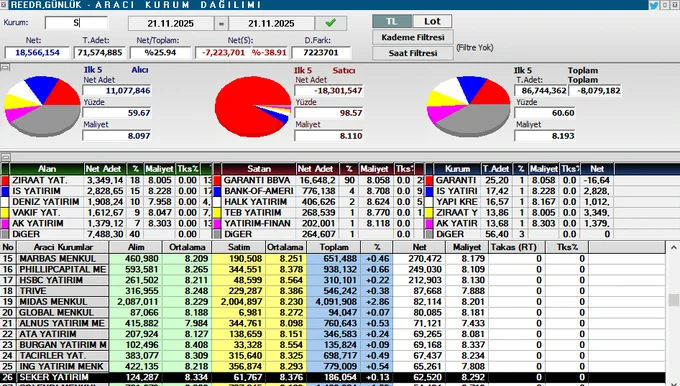
Task: Collapse the pie chart panel
Action: (5, 67)
